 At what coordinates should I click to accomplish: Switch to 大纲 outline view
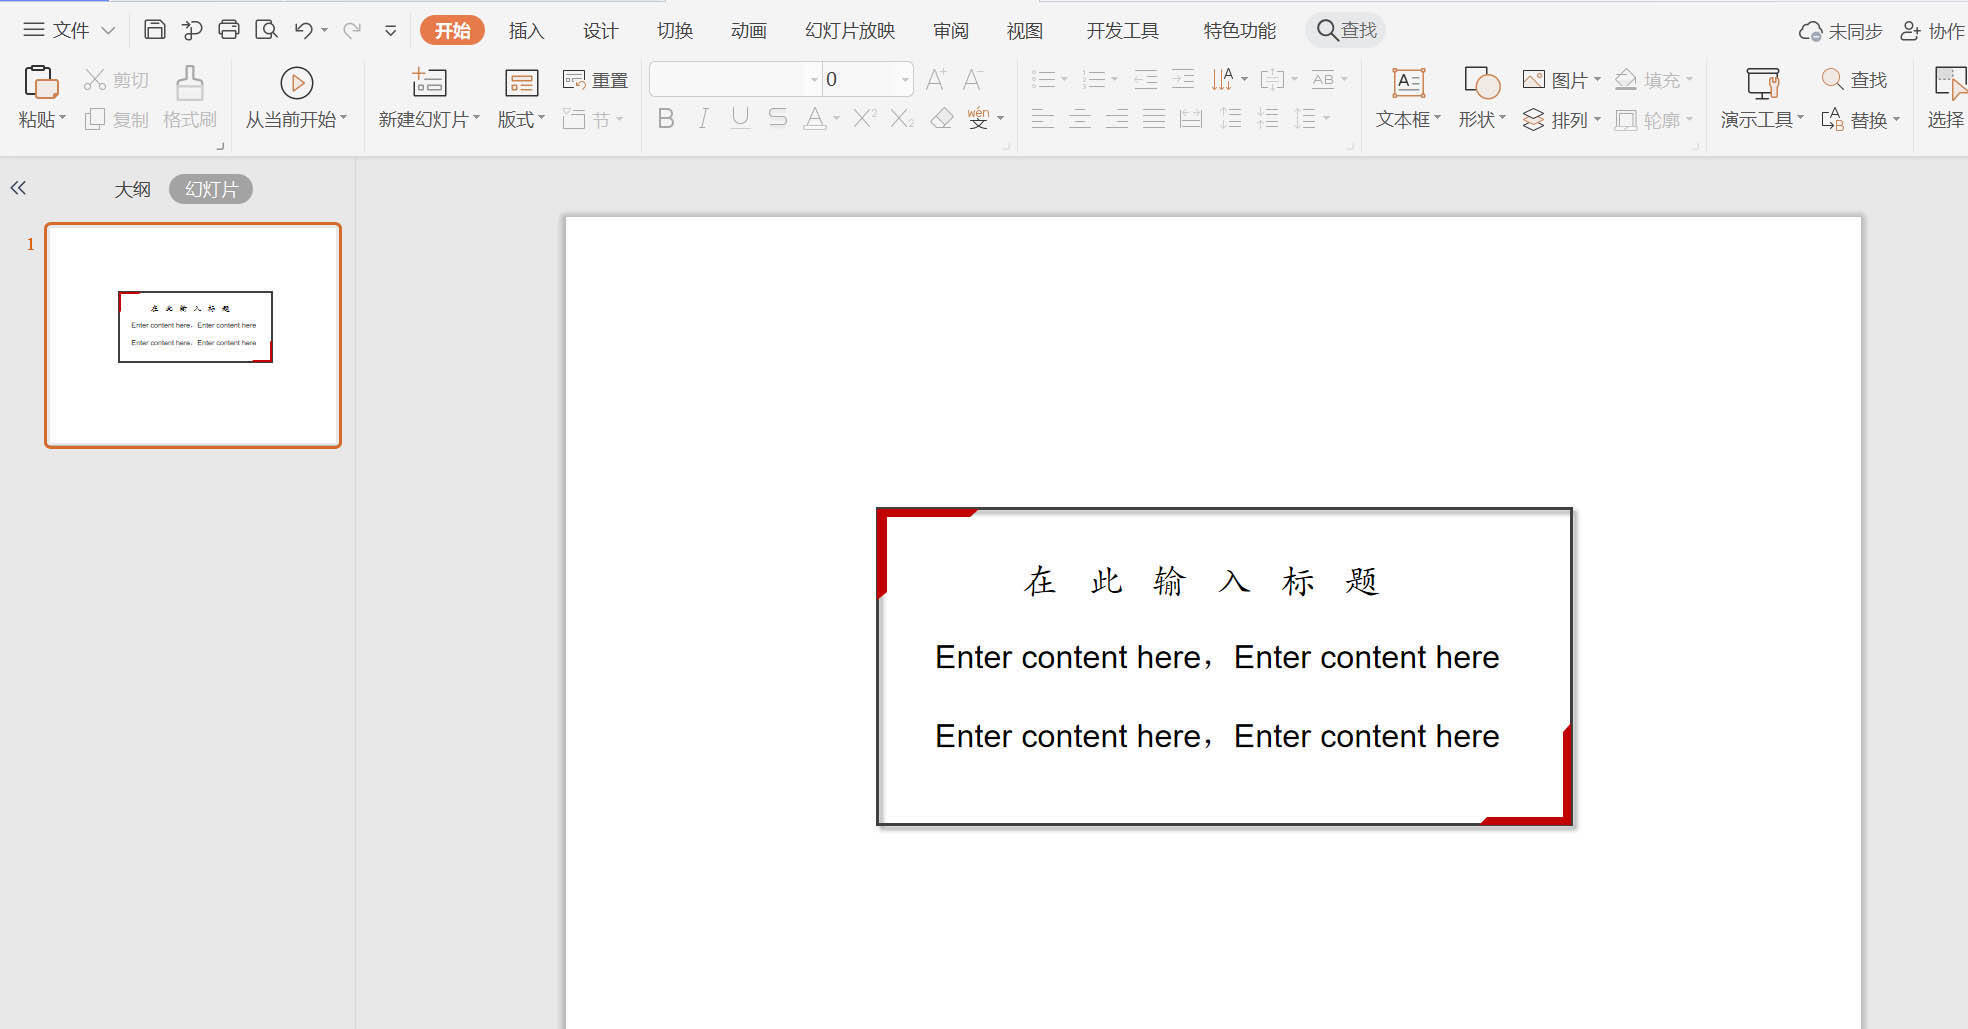132,189
